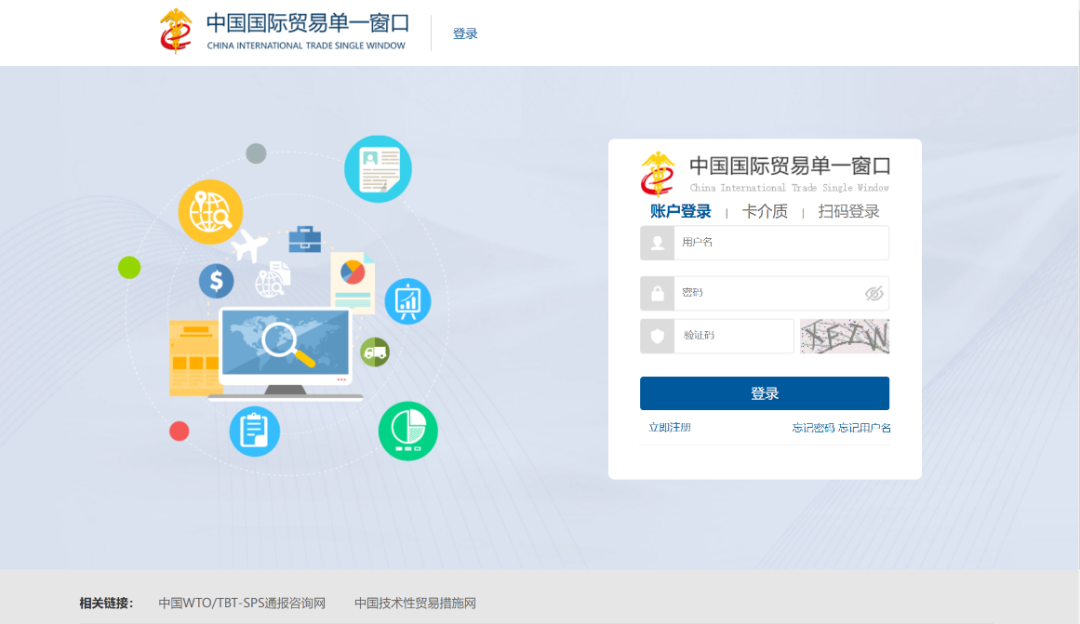Click the shield icon beside captcha field

(x=657, y=336)
